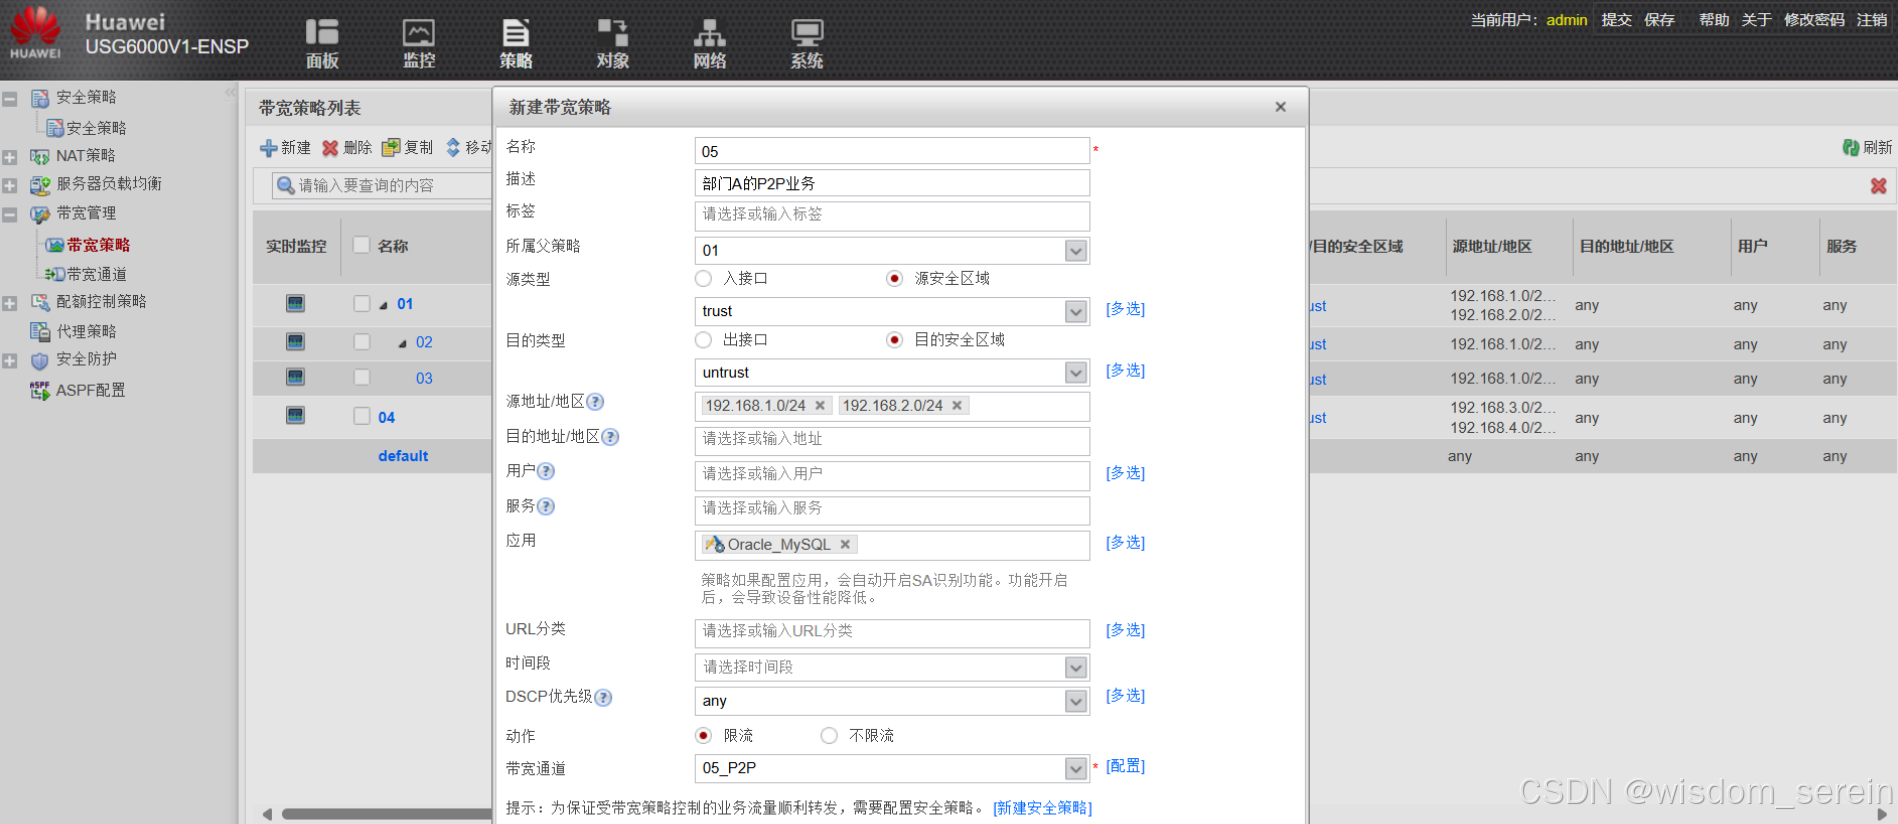Click help icon next to DSCP优先级

pyautogui.click(x=603, y=698)
